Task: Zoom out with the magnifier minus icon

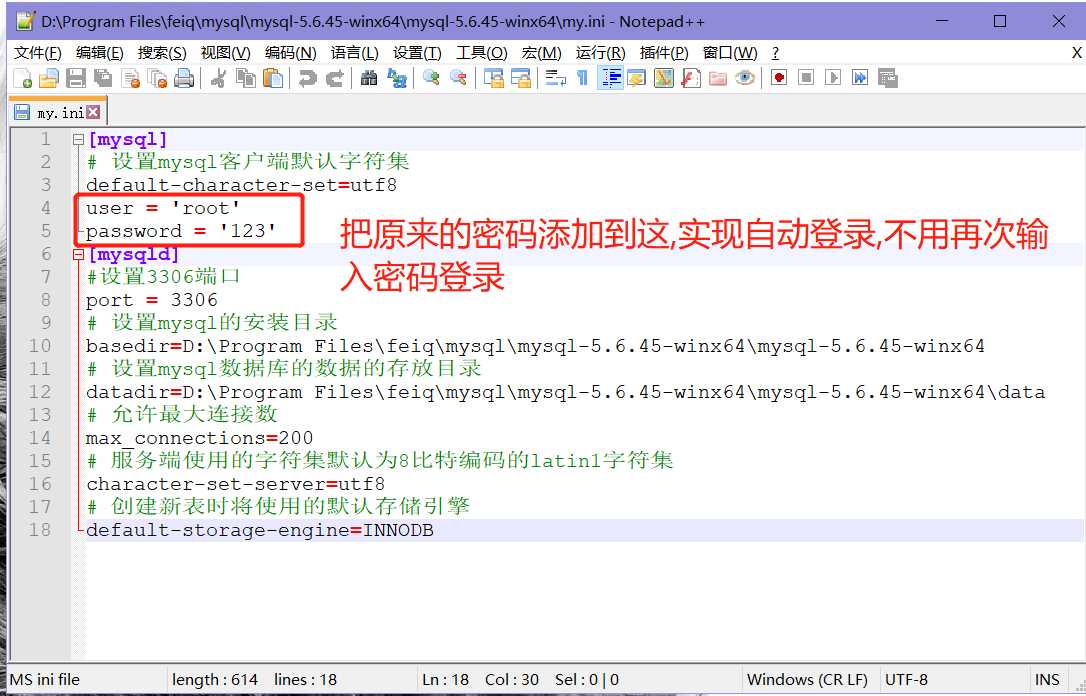Action: [x=458, y=78]
